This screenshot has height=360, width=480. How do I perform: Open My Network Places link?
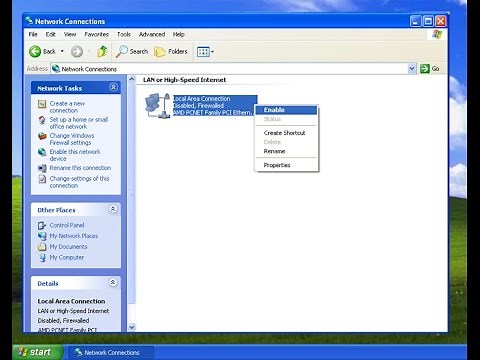[74, 236]
